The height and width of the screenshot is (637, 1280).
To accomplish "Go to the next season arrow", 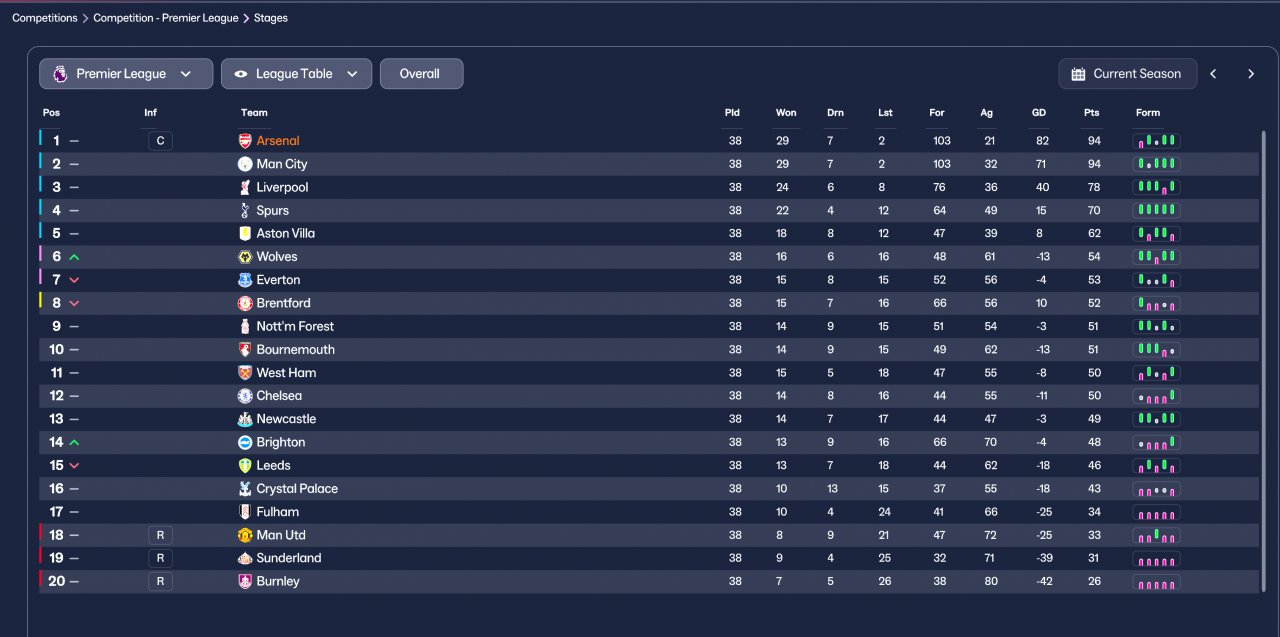I will pos(1250,74).
